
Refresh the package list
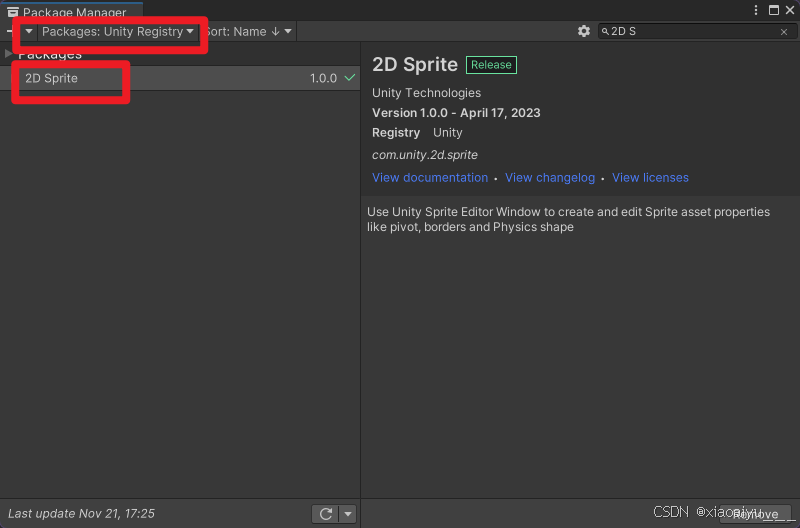click(326, 514)
